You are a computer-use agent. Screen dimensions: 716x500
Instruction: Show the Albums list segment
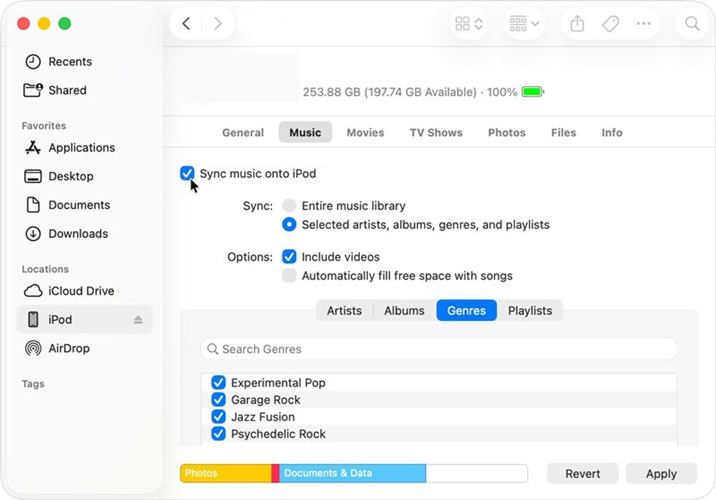click(404, 311)
